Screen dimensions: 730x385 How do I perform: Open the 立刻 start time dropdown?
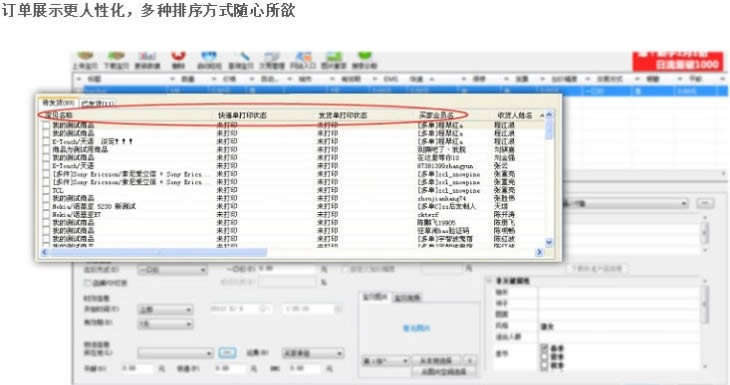tap(165, 310)
